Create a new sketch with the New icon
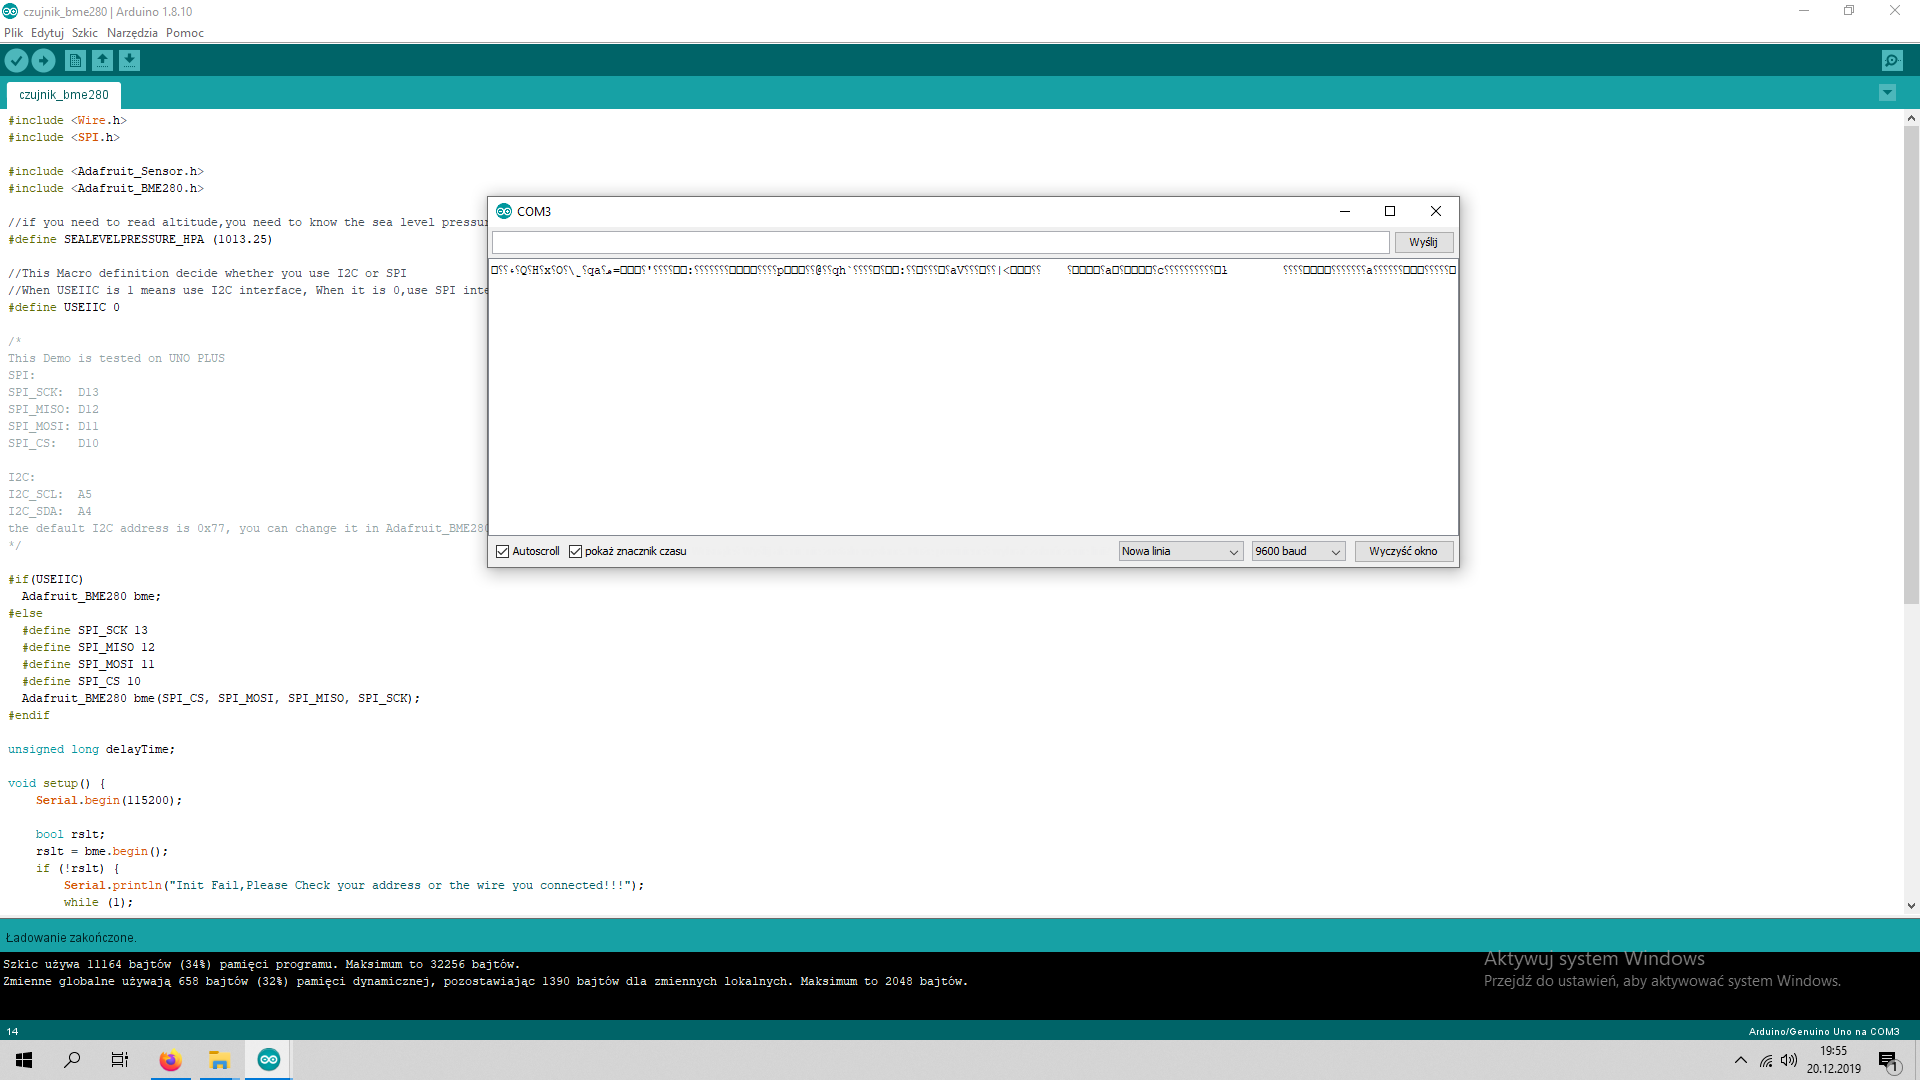The height and width of the screenshot is (1080, 1920). click(x=75, y=61)
